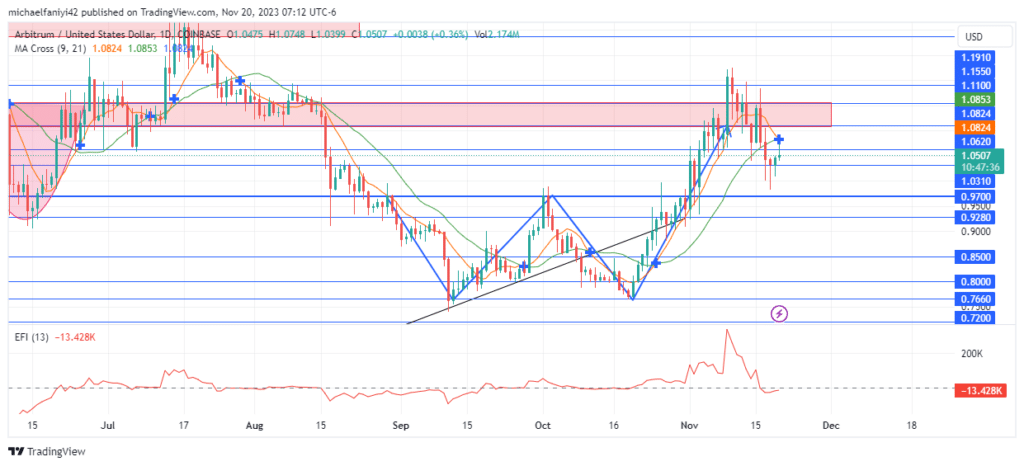
Task: Click the dark blue 1.0824 level label
Action: click(x=975, y=114)
